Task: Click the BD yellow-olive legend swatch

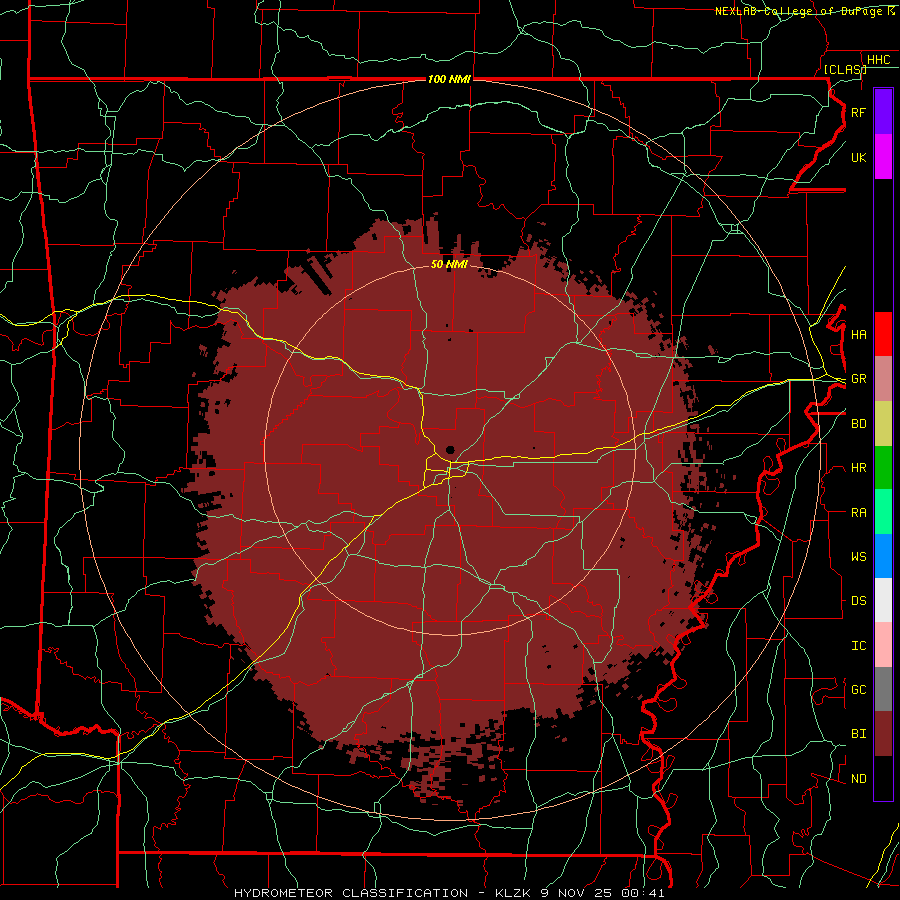Action: [x=883, y=424]
